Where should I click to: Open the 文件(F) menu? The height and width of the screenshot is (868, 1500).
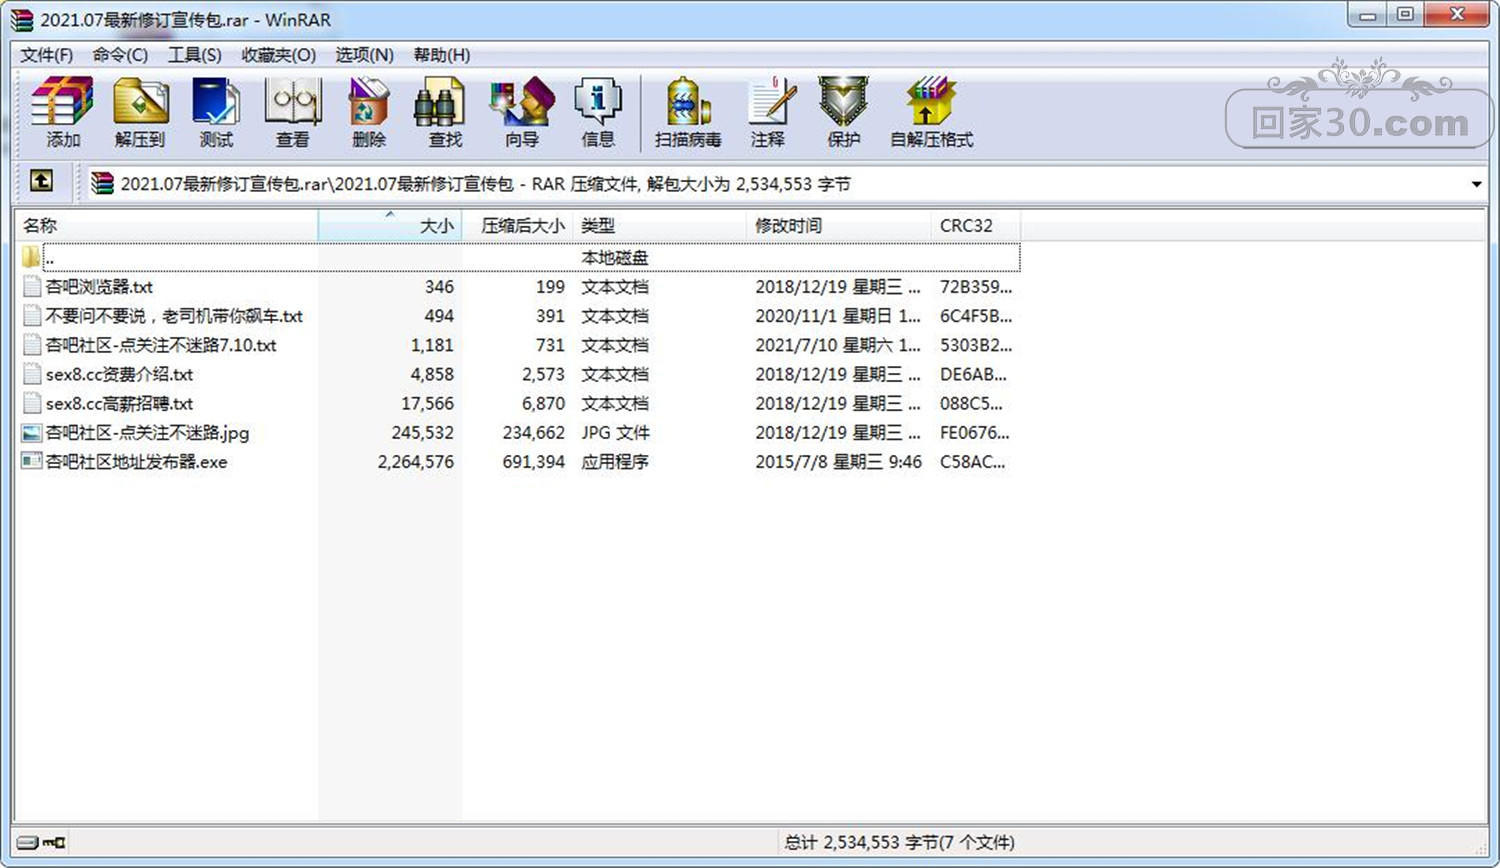(47, 55)
